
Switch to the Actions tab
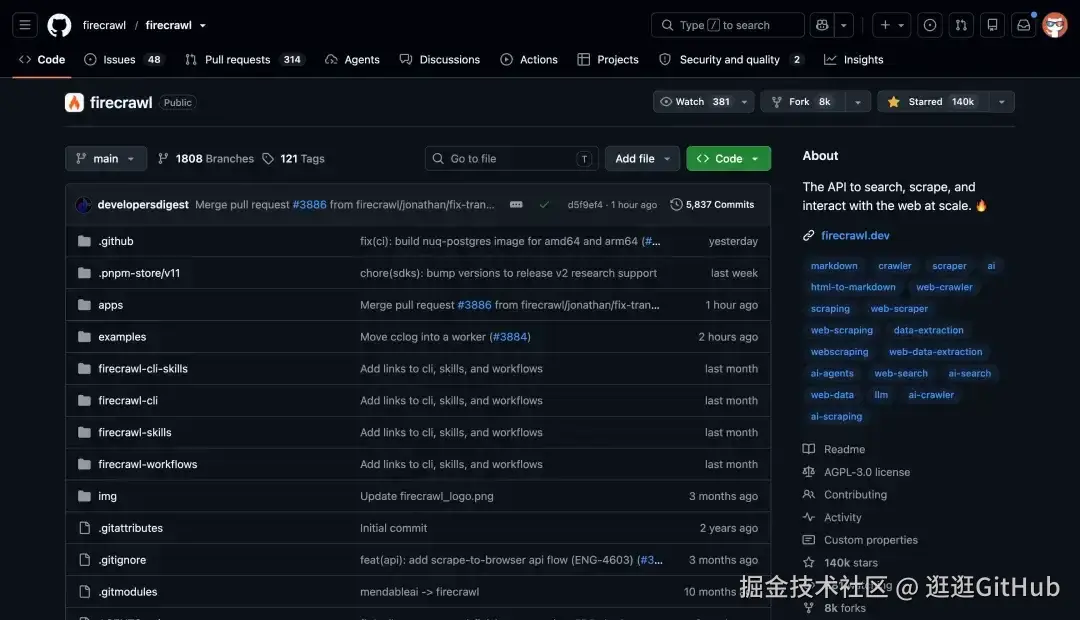coord(529,60)
